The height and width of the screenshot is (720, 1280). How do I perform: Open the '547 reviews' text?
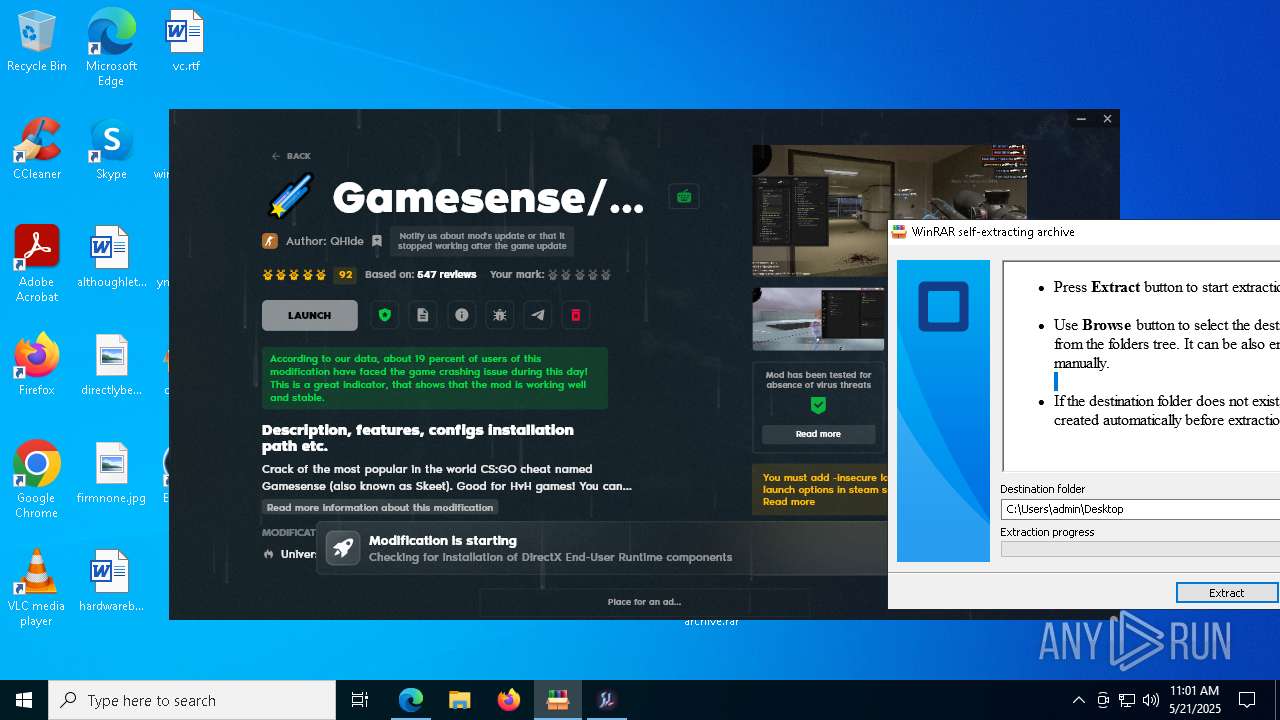point(447,275)
